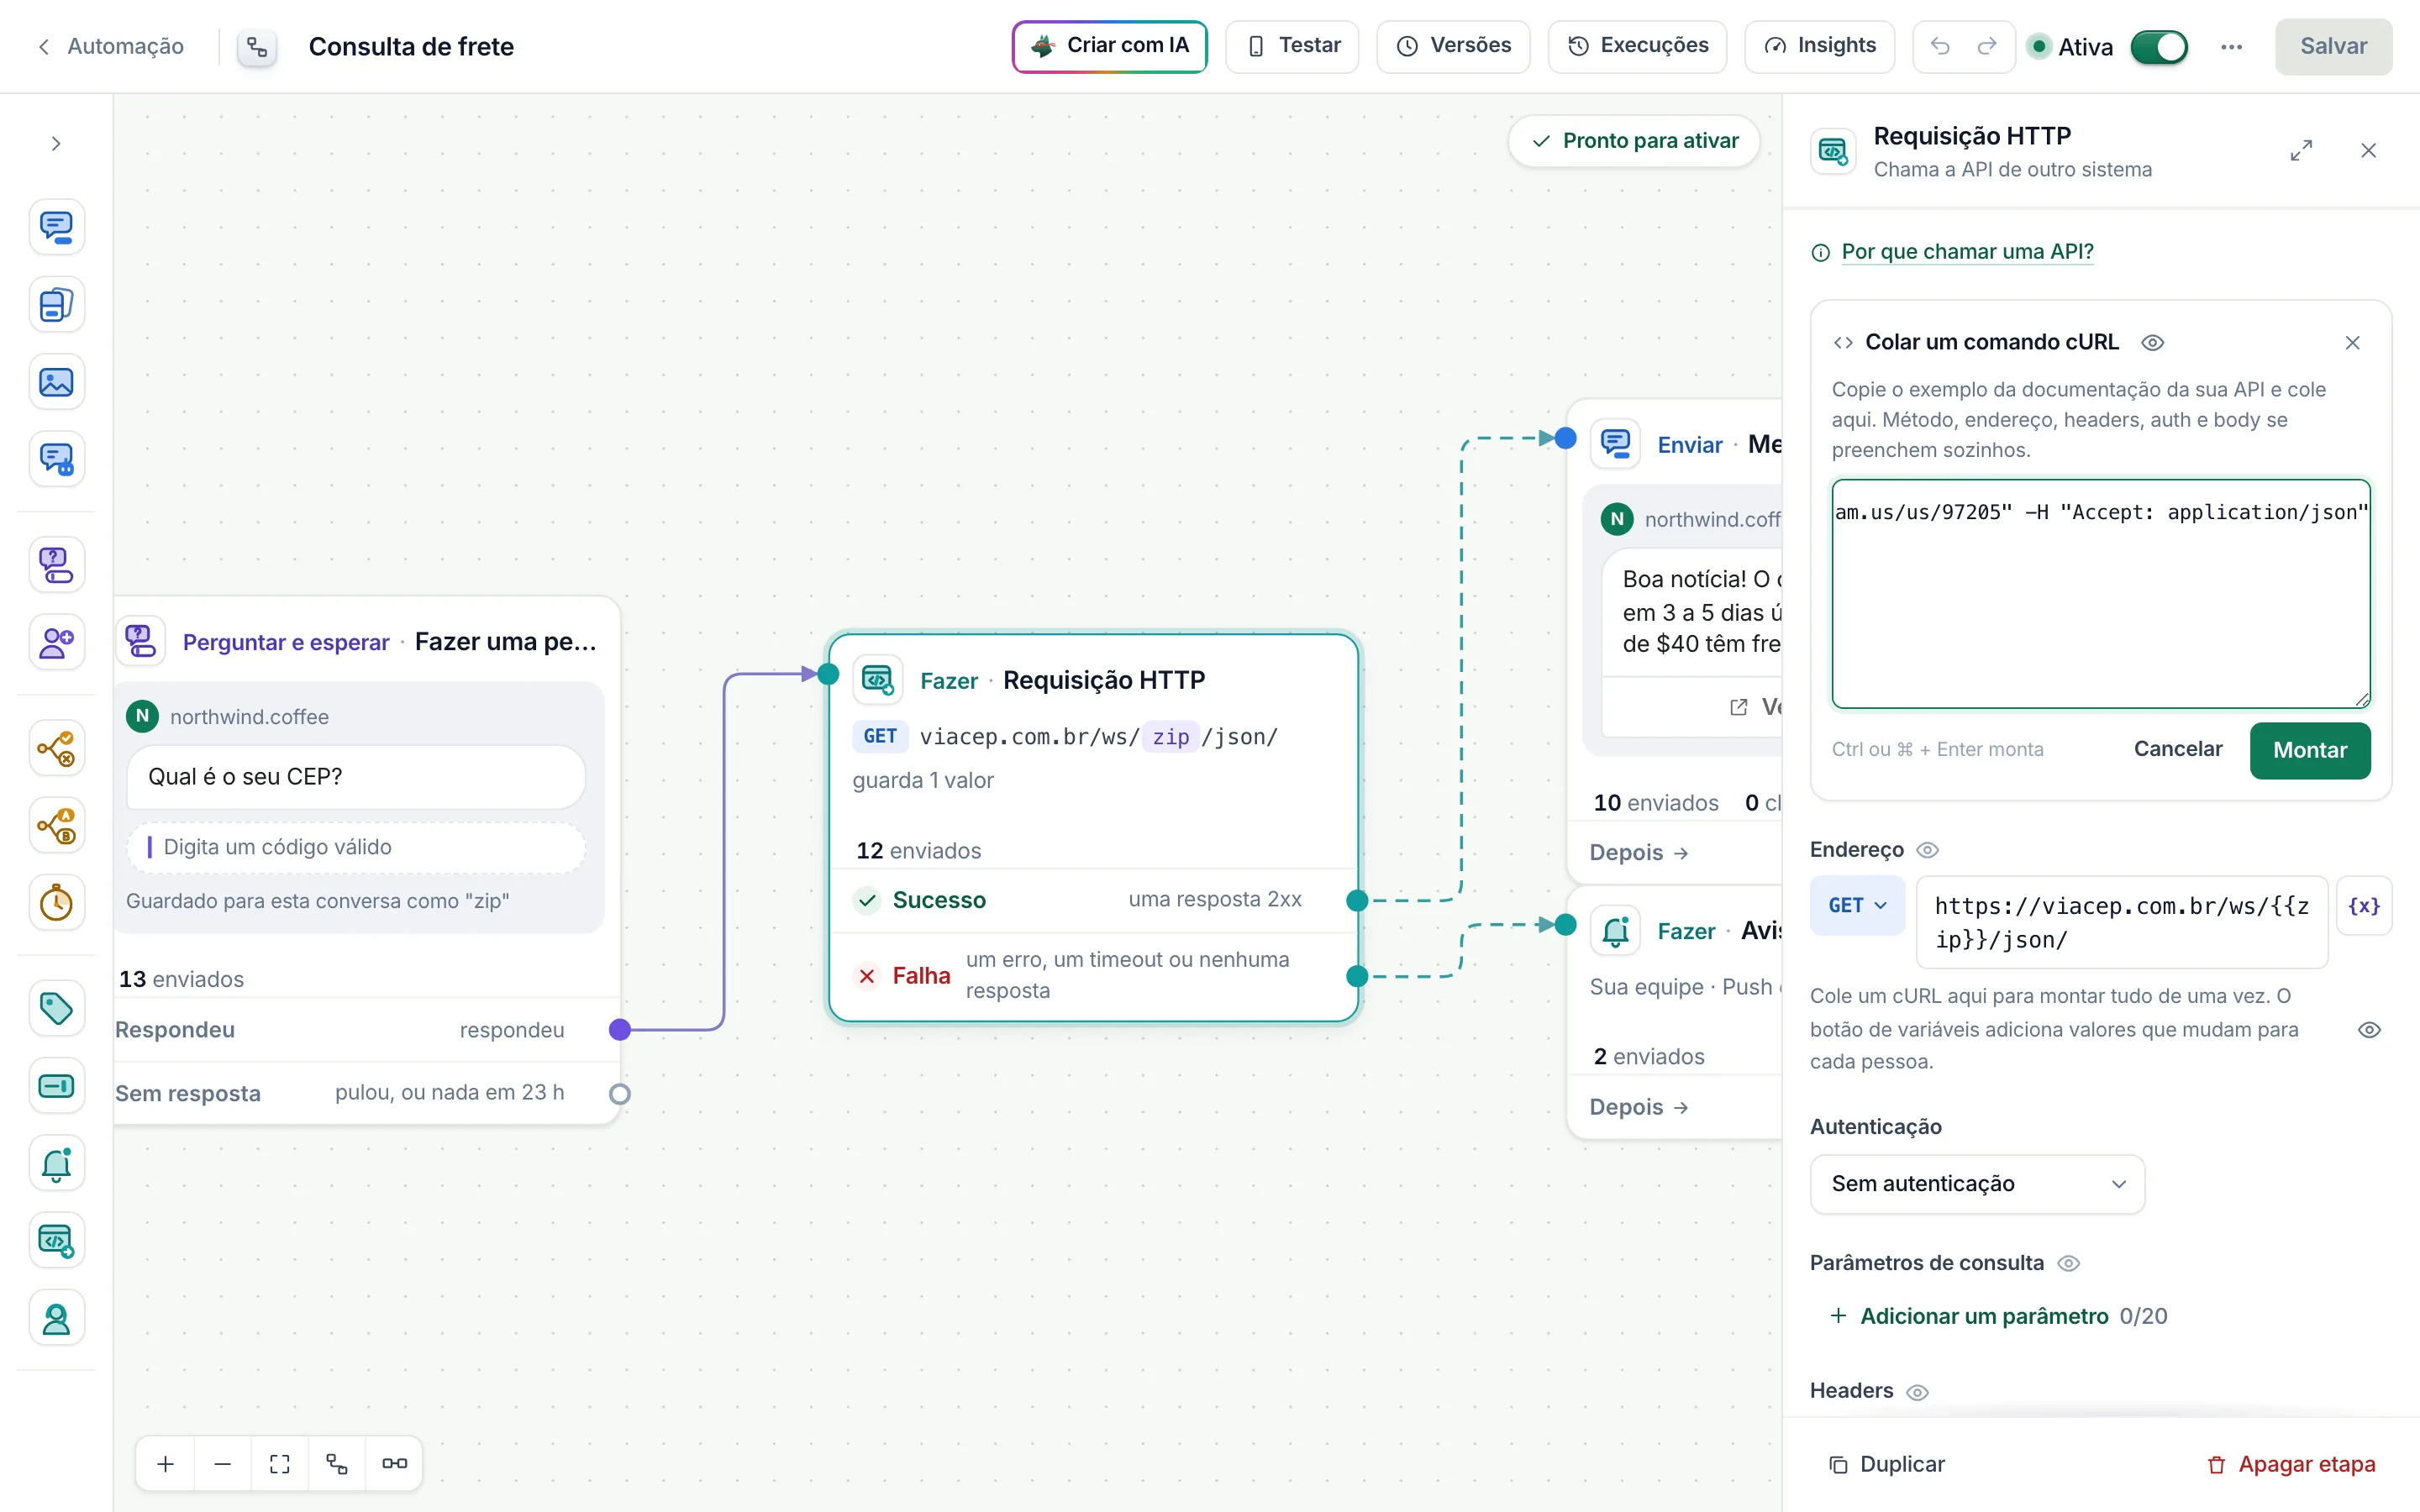Toggle eye icon next to cURL hint text
Screen dimensions: 2420x1512
2369,1030
